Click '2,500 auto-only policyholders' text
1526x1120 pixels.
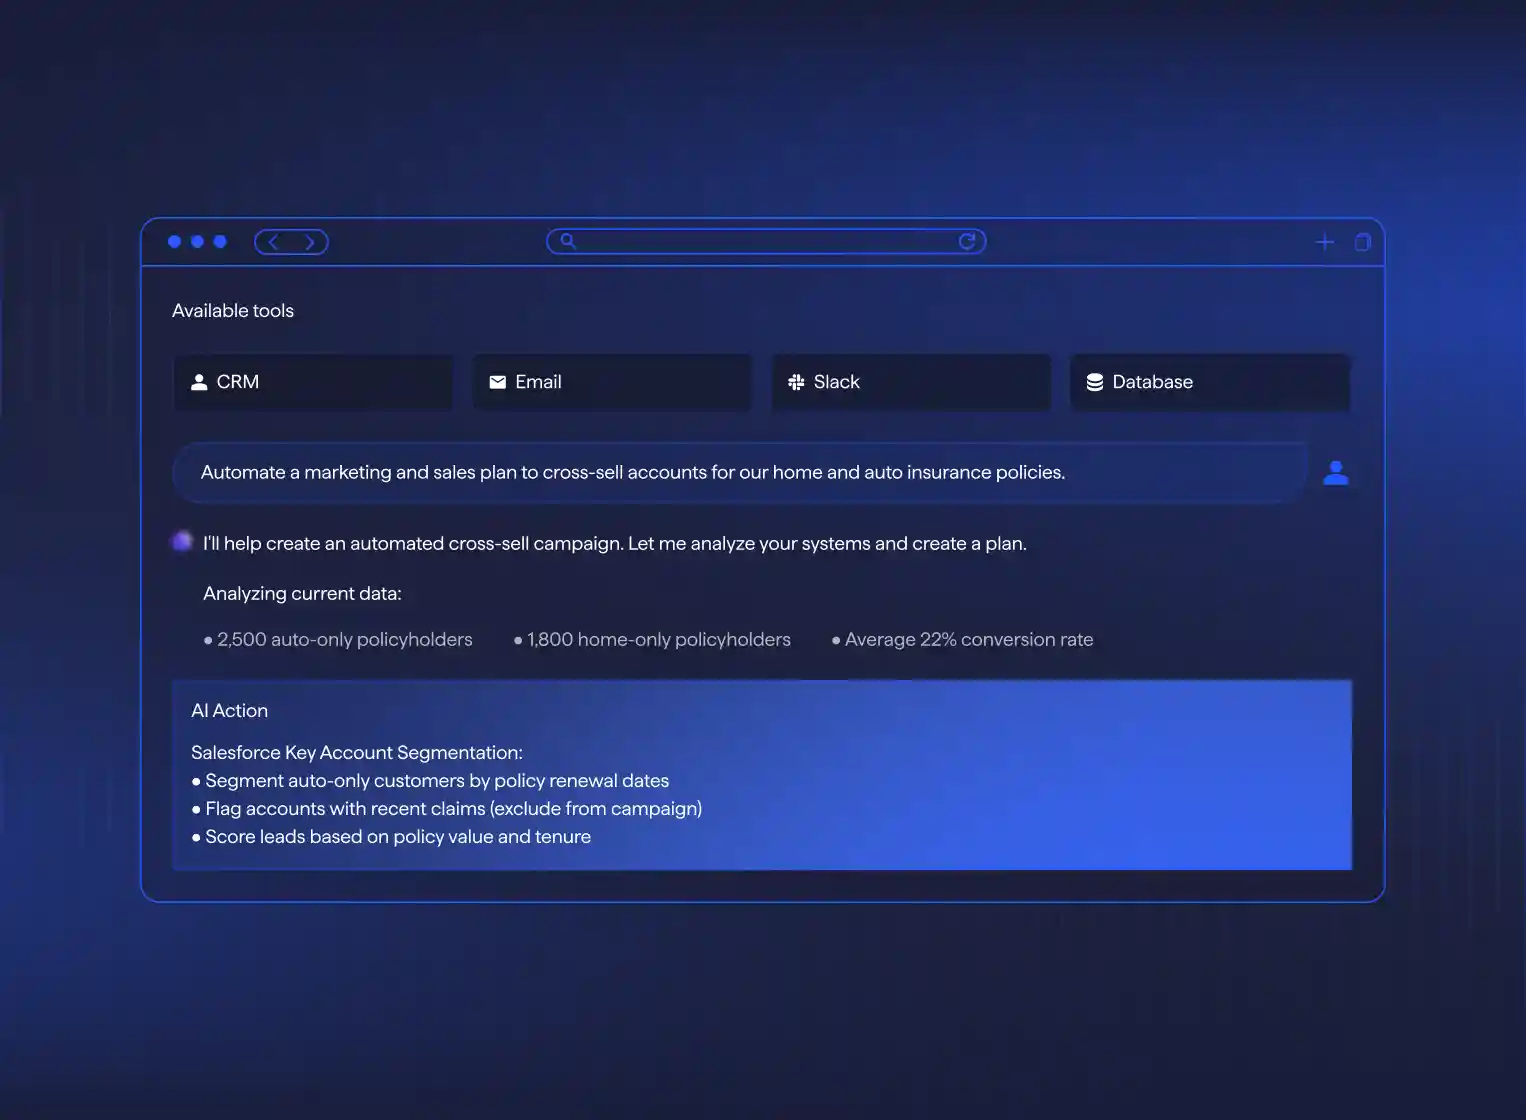point(345,639)
